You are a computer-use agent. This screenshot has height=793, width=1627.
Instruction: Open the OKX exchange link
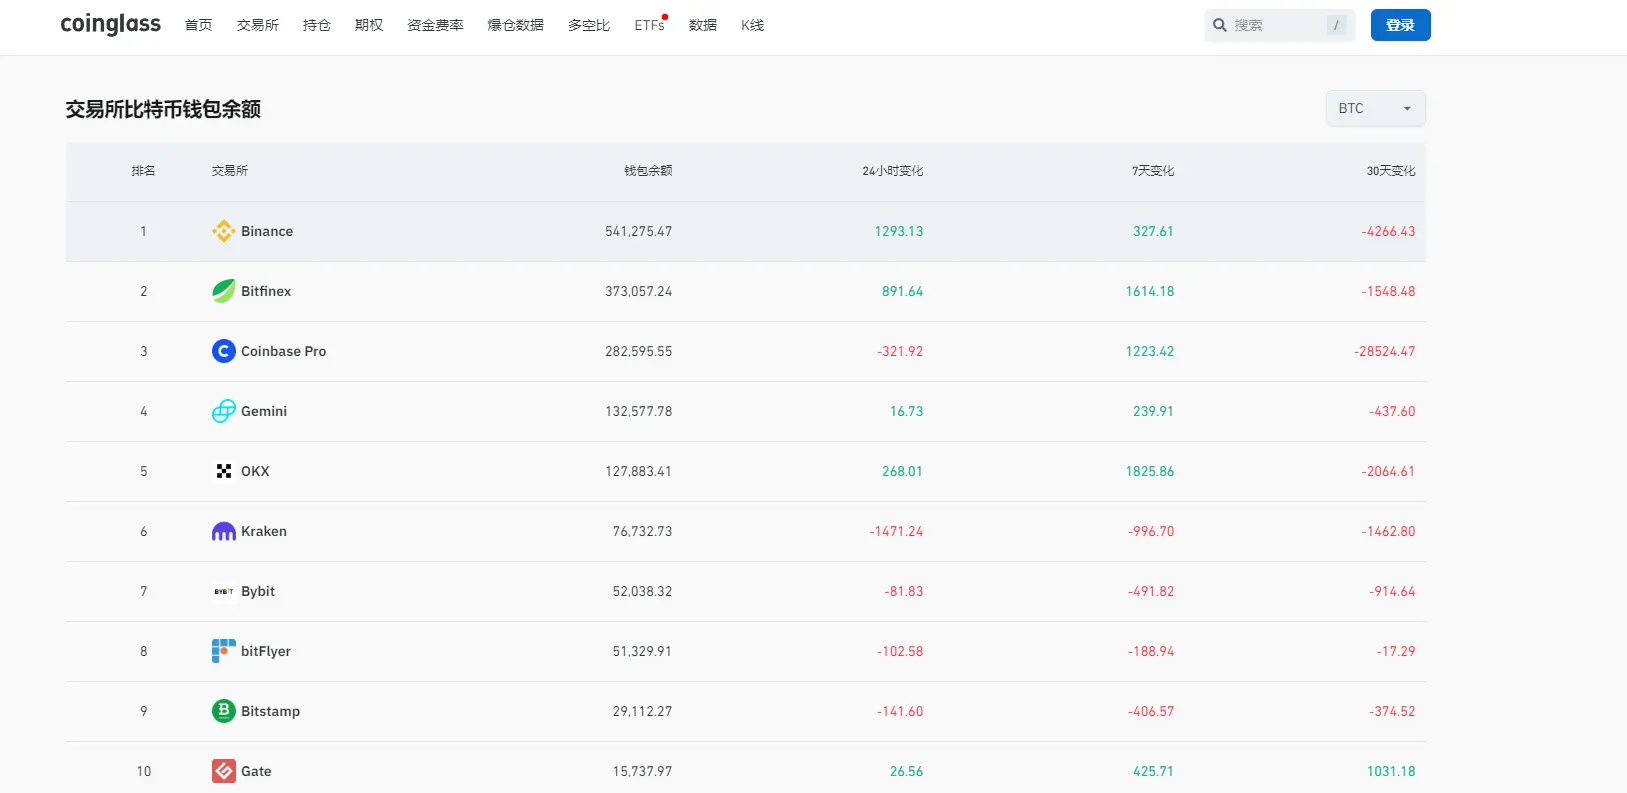(x=255, y=471)
